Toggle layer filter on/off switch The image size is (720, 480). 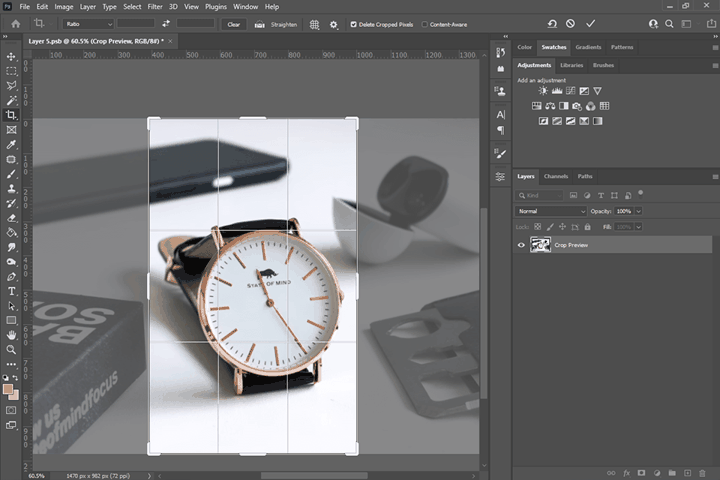click(x=641, y=193)
